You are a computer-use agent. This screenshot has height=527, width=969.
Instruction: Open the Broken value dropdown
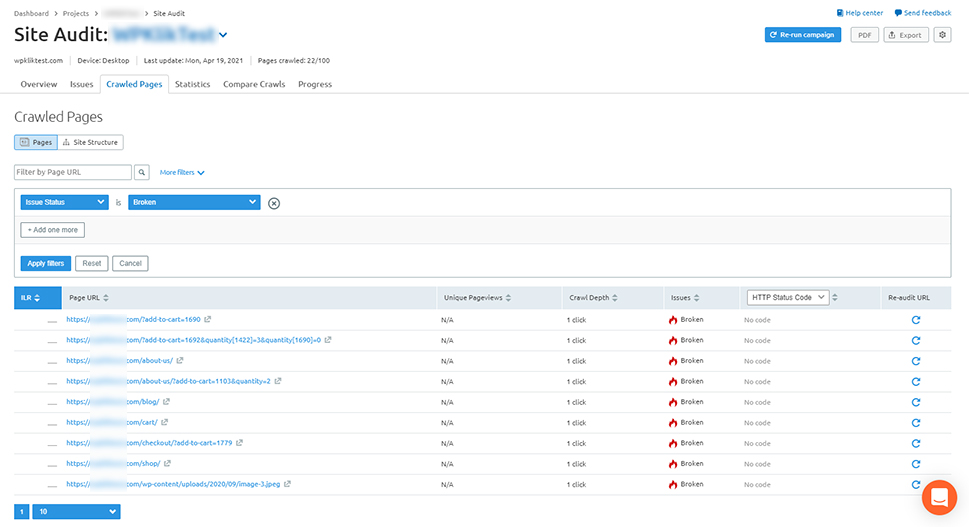point(194,202)
